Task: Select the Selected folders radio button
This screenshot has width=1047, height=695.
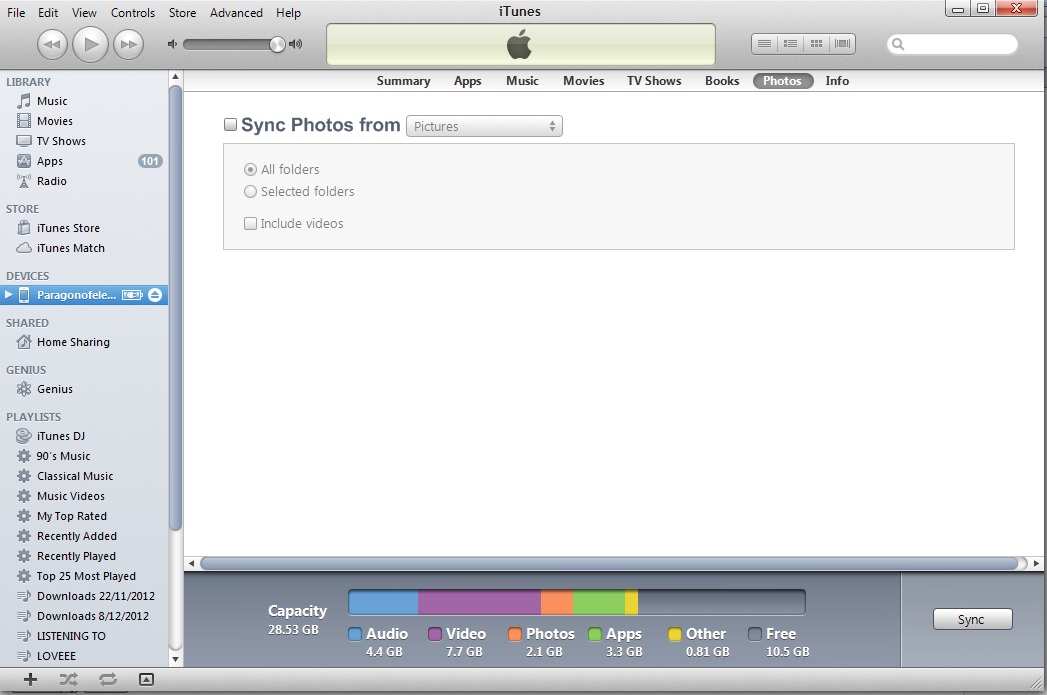Action: (250, 192)
